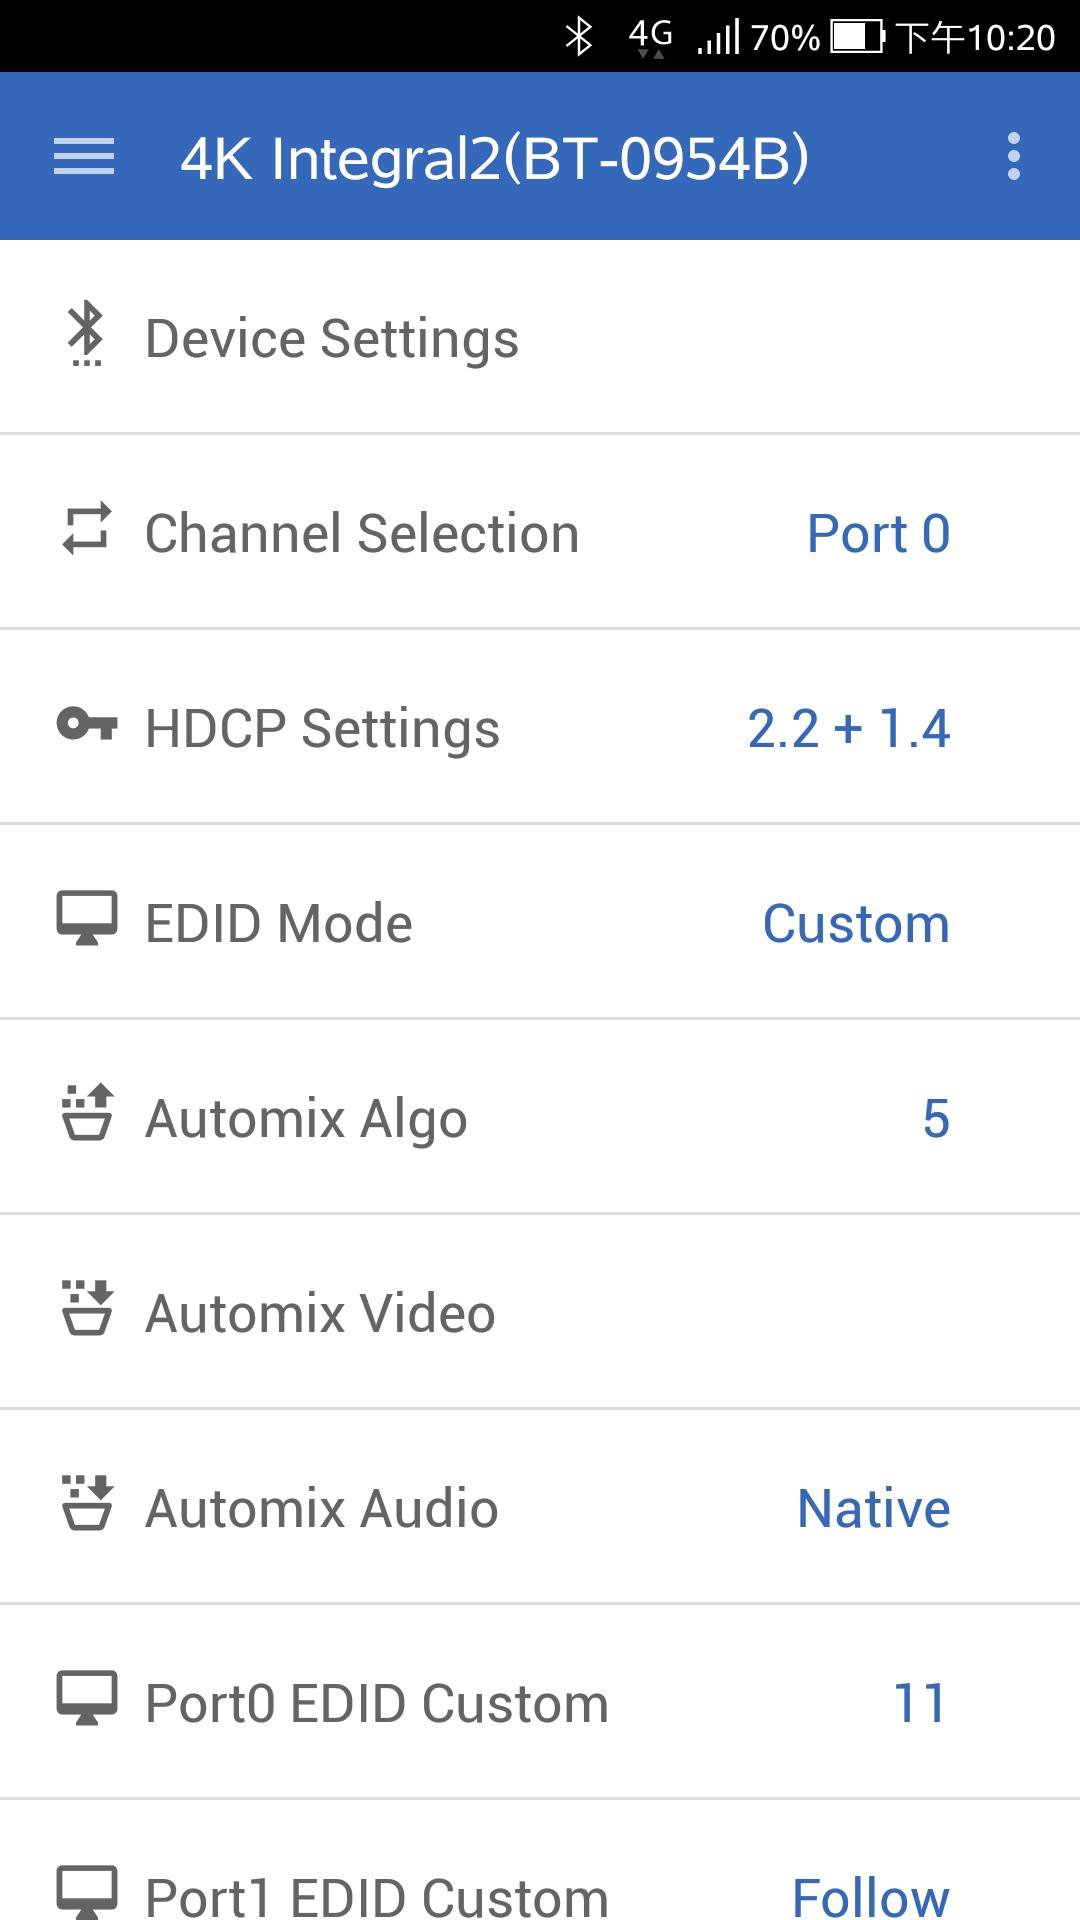Tap the Bluetooth icon beside Device Settings

86,334
